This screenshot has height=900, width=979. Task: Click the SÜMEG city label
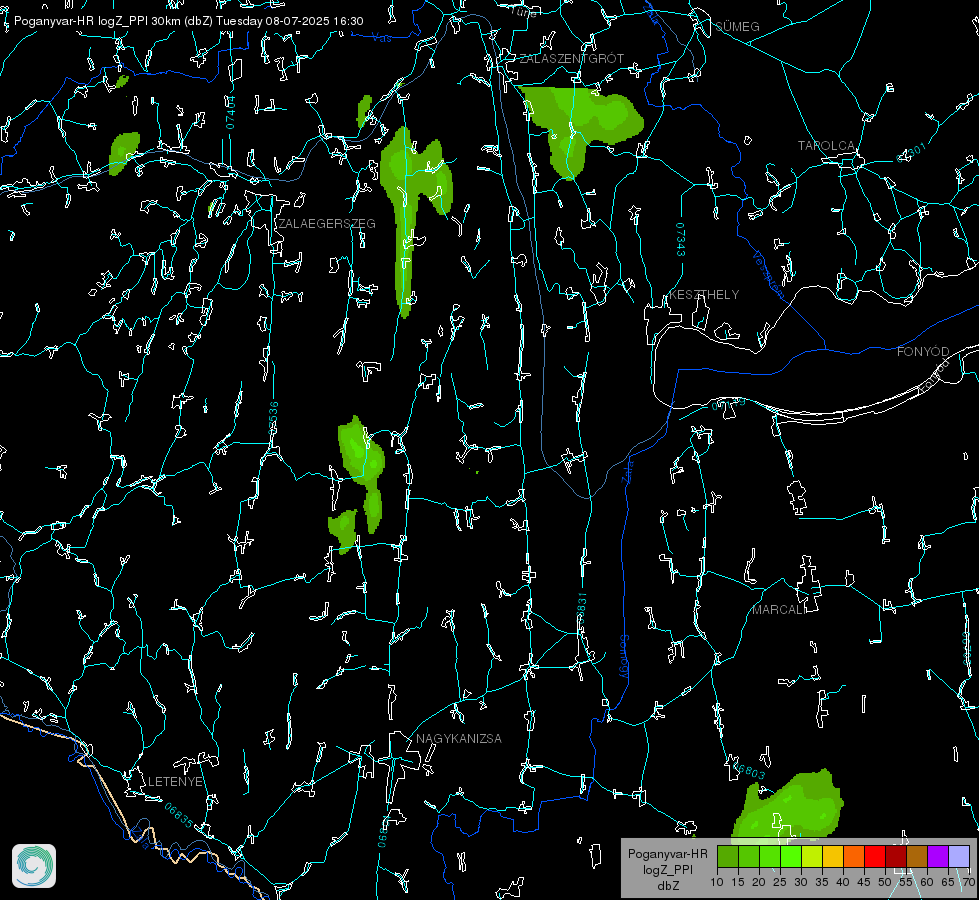737,26
